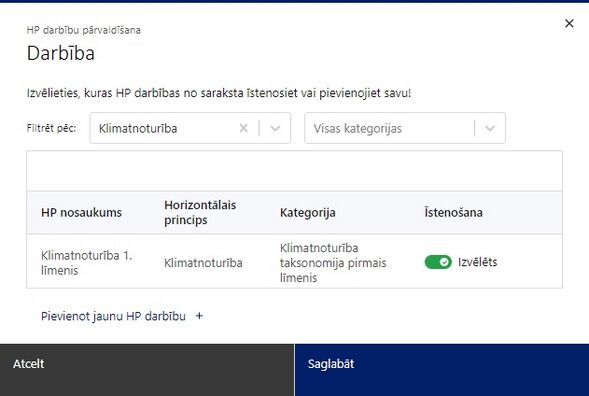Clear the Klimatnoturība filter selection
The width and height of the screenshot is (589, 396).
tap(243, 128)
